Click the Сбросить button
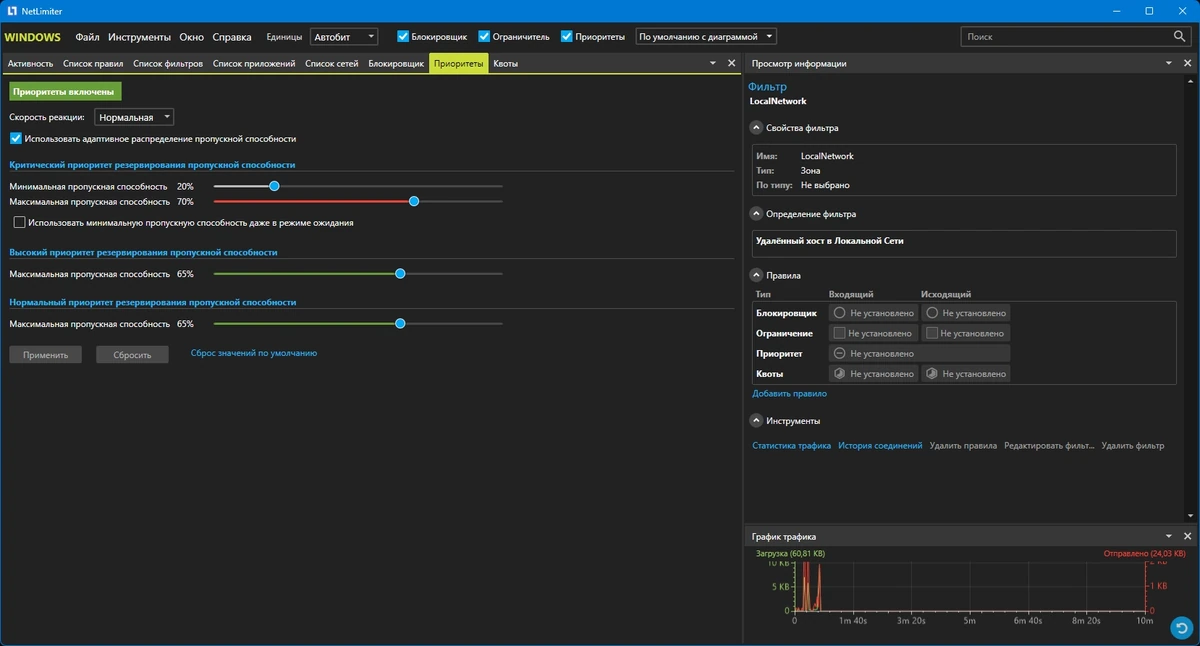The height and width of the screenshot is (646, 1200). coord(132,354)
